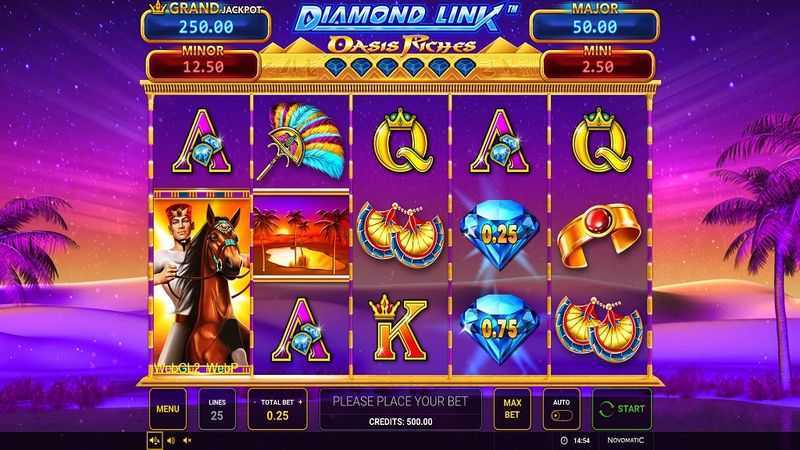Click the 0.25 blue diamond symbol
Screen dimensions: 800x450
[499, 234]
